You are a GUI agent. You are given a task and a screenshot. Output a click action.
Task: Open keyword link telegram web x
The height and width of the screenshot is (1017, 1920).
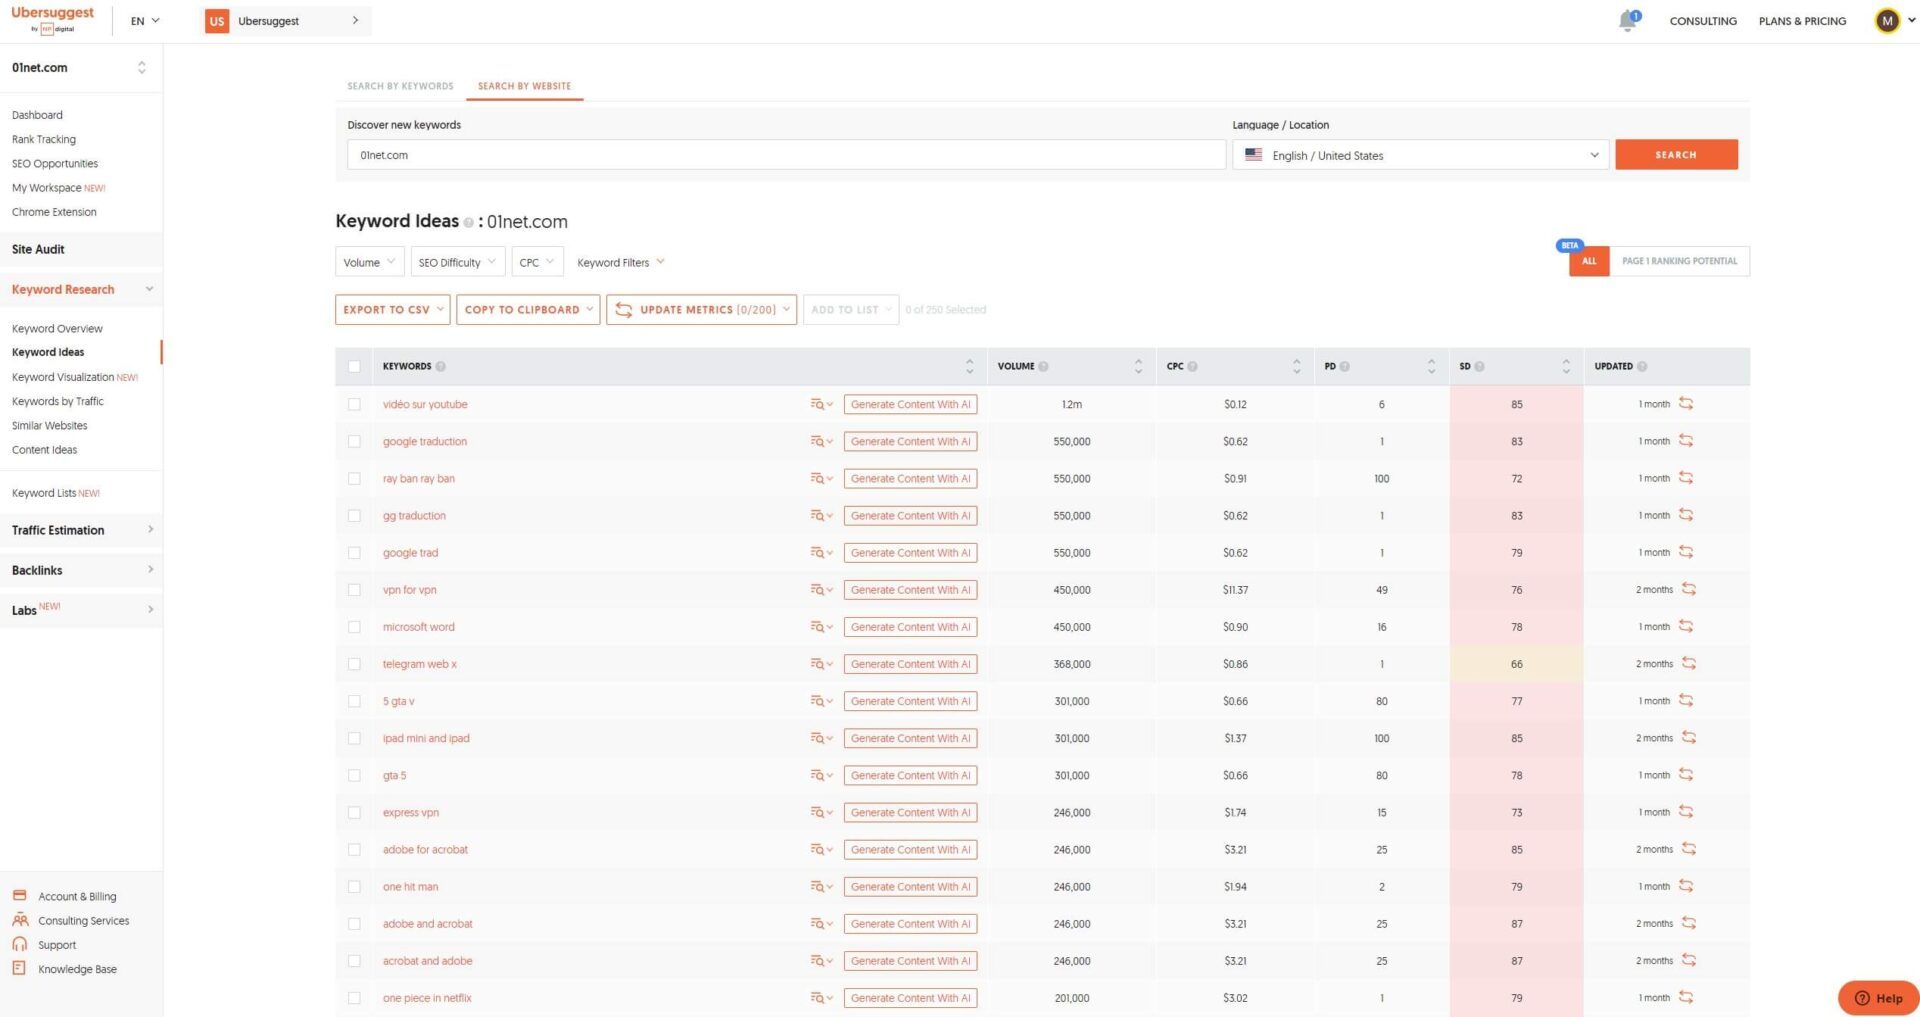420,664
